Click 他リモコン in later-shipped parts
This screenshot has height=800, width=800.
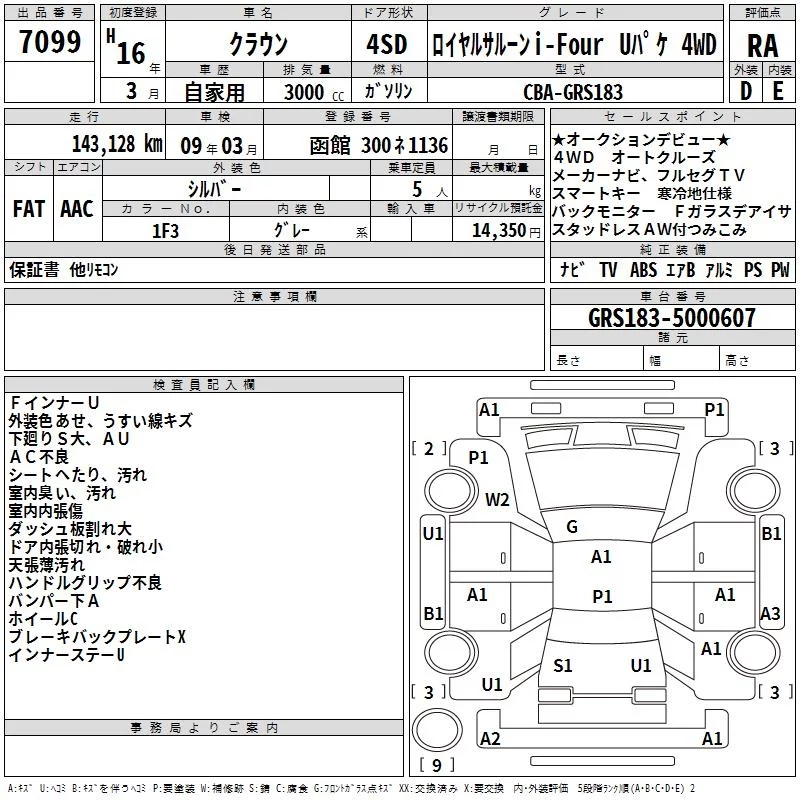click(x=94, y=269)
